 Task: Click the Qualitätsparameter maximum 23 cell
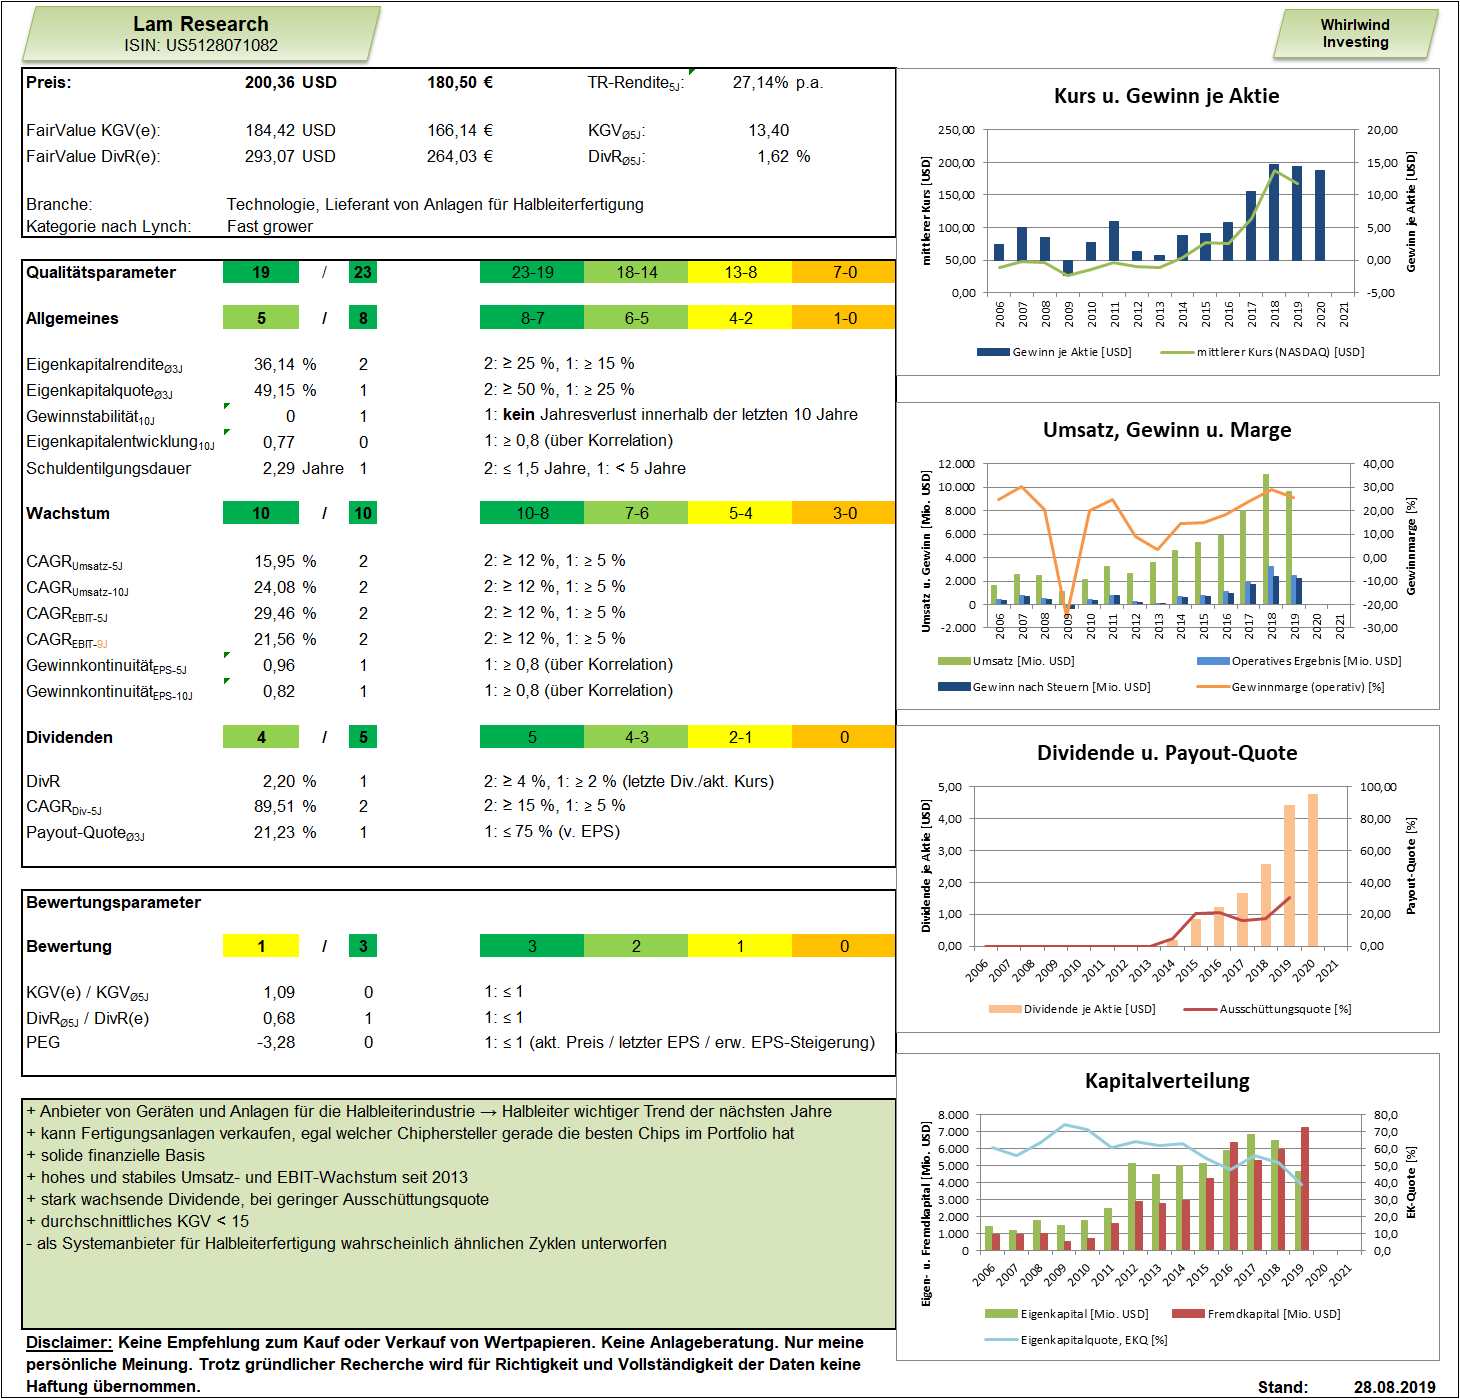pos(363,272)
